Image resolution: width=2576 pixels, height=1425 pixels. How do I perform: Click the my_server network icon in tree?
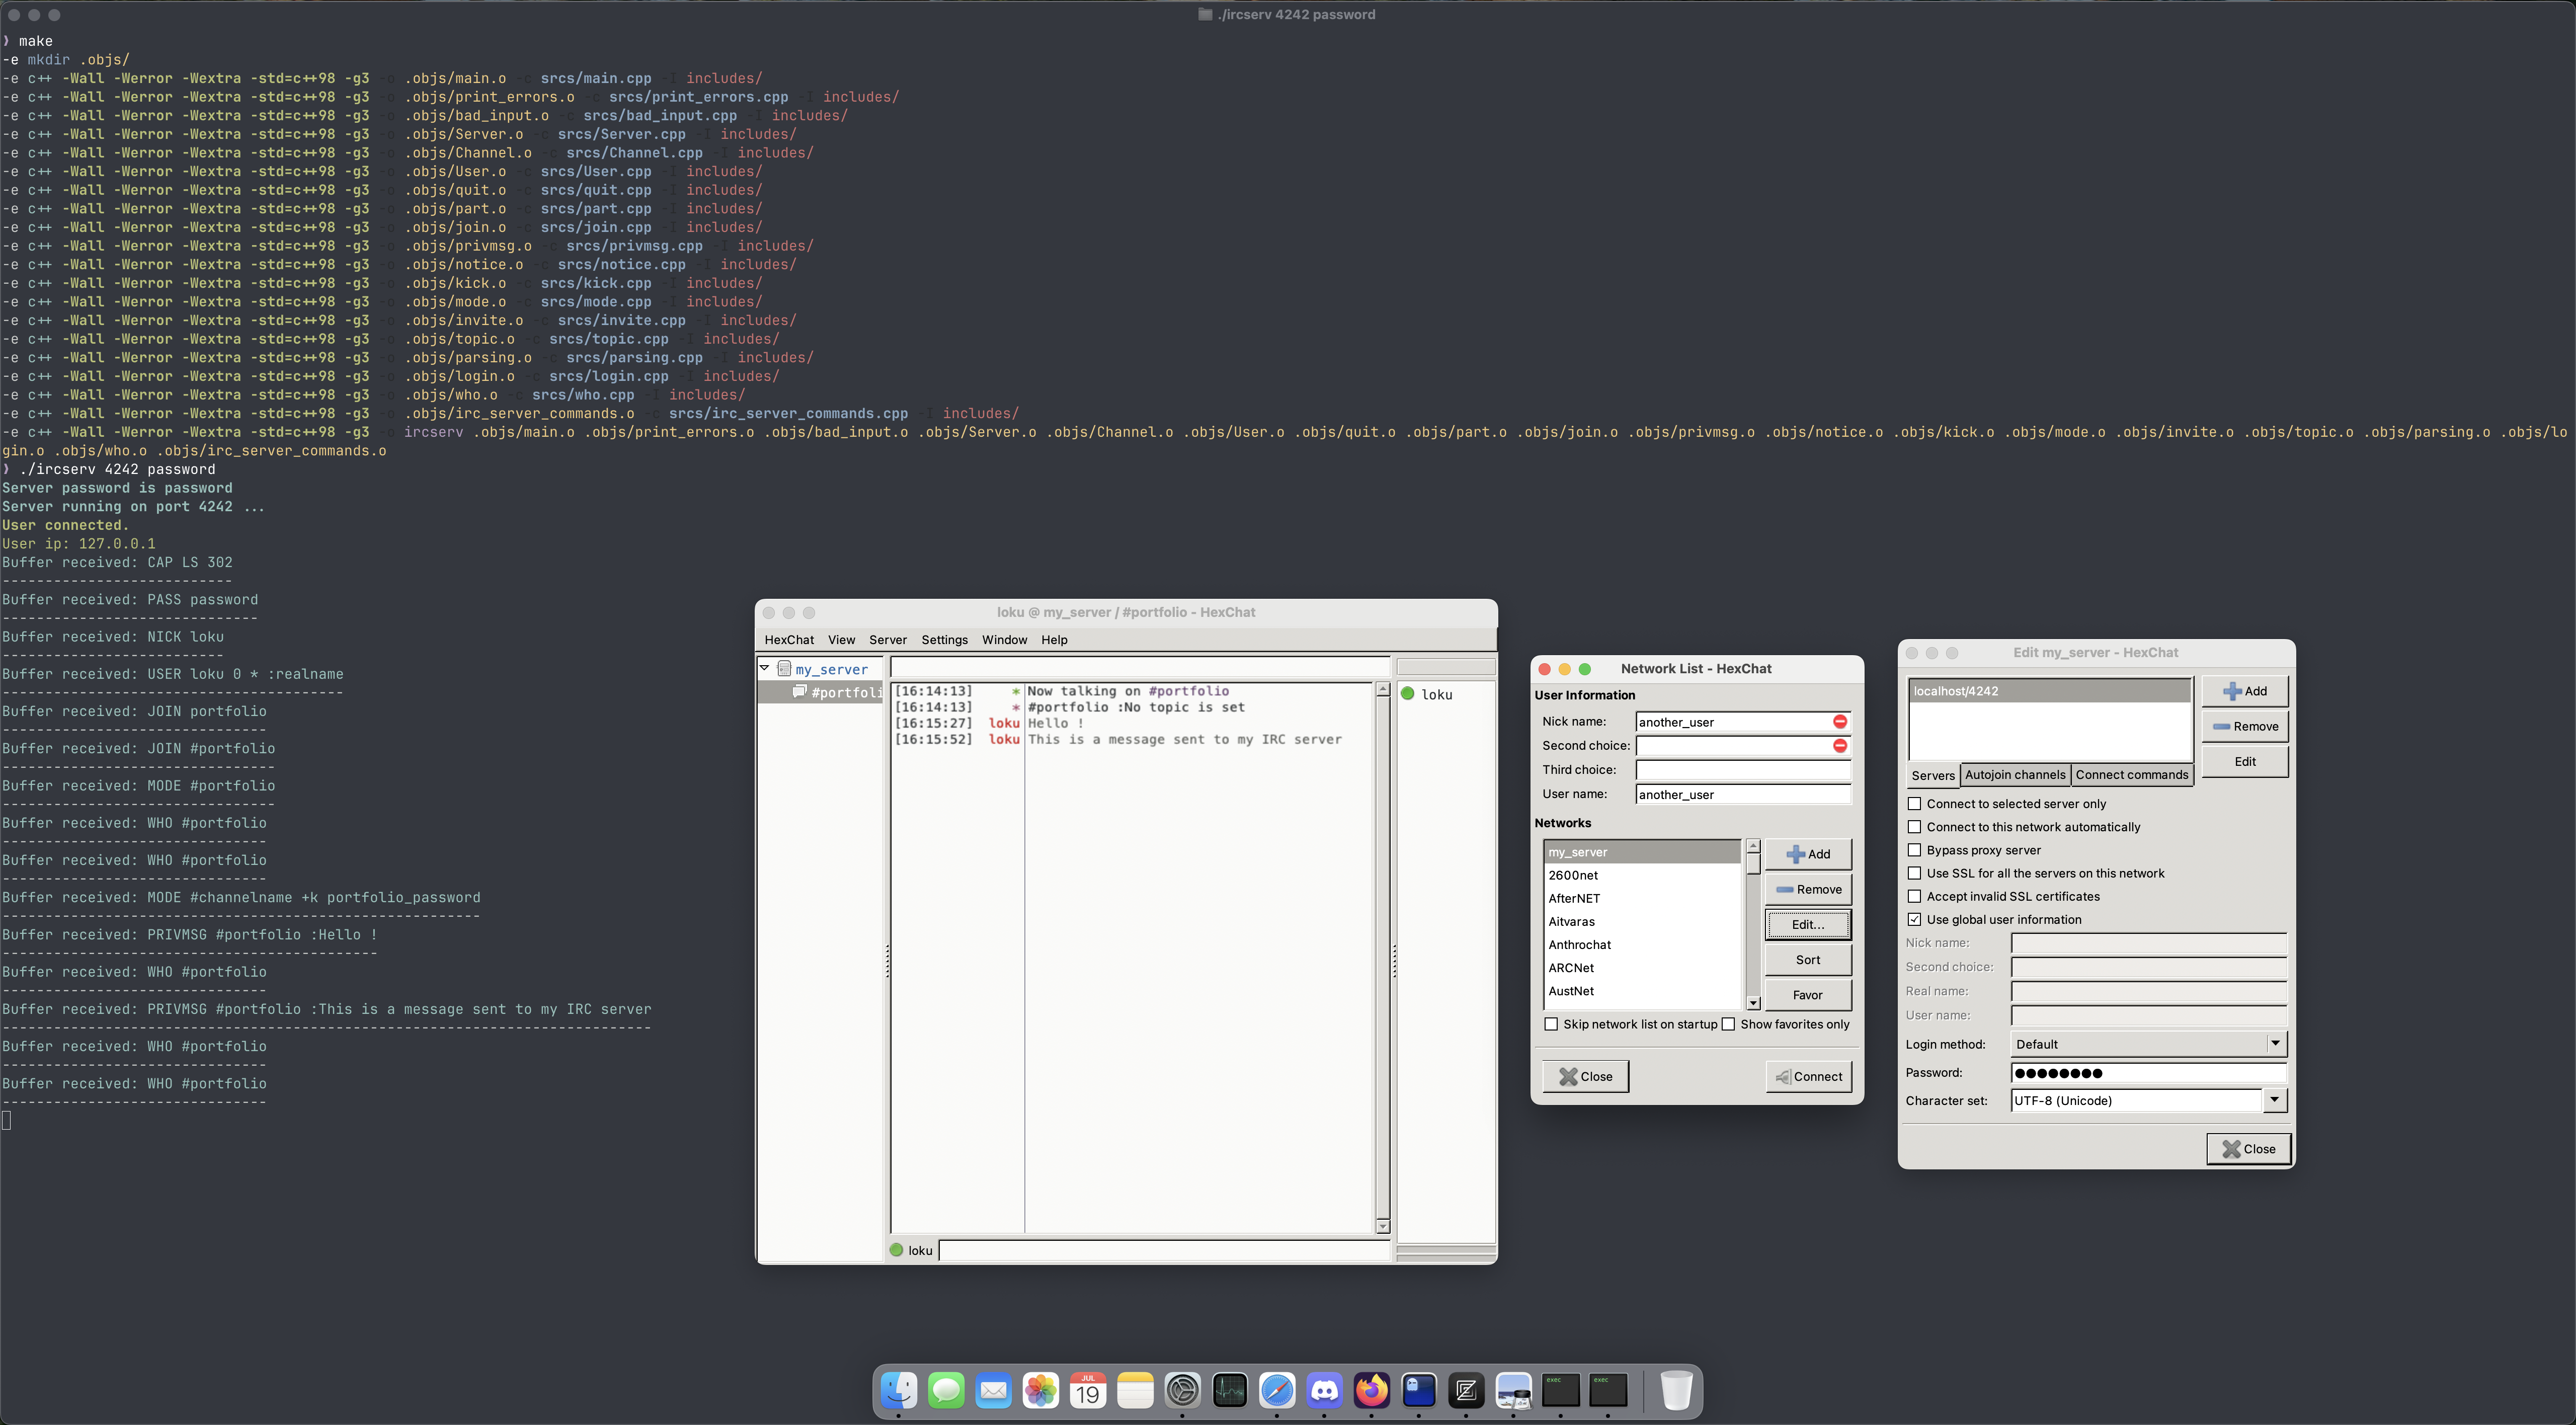(x=784, y=668)
